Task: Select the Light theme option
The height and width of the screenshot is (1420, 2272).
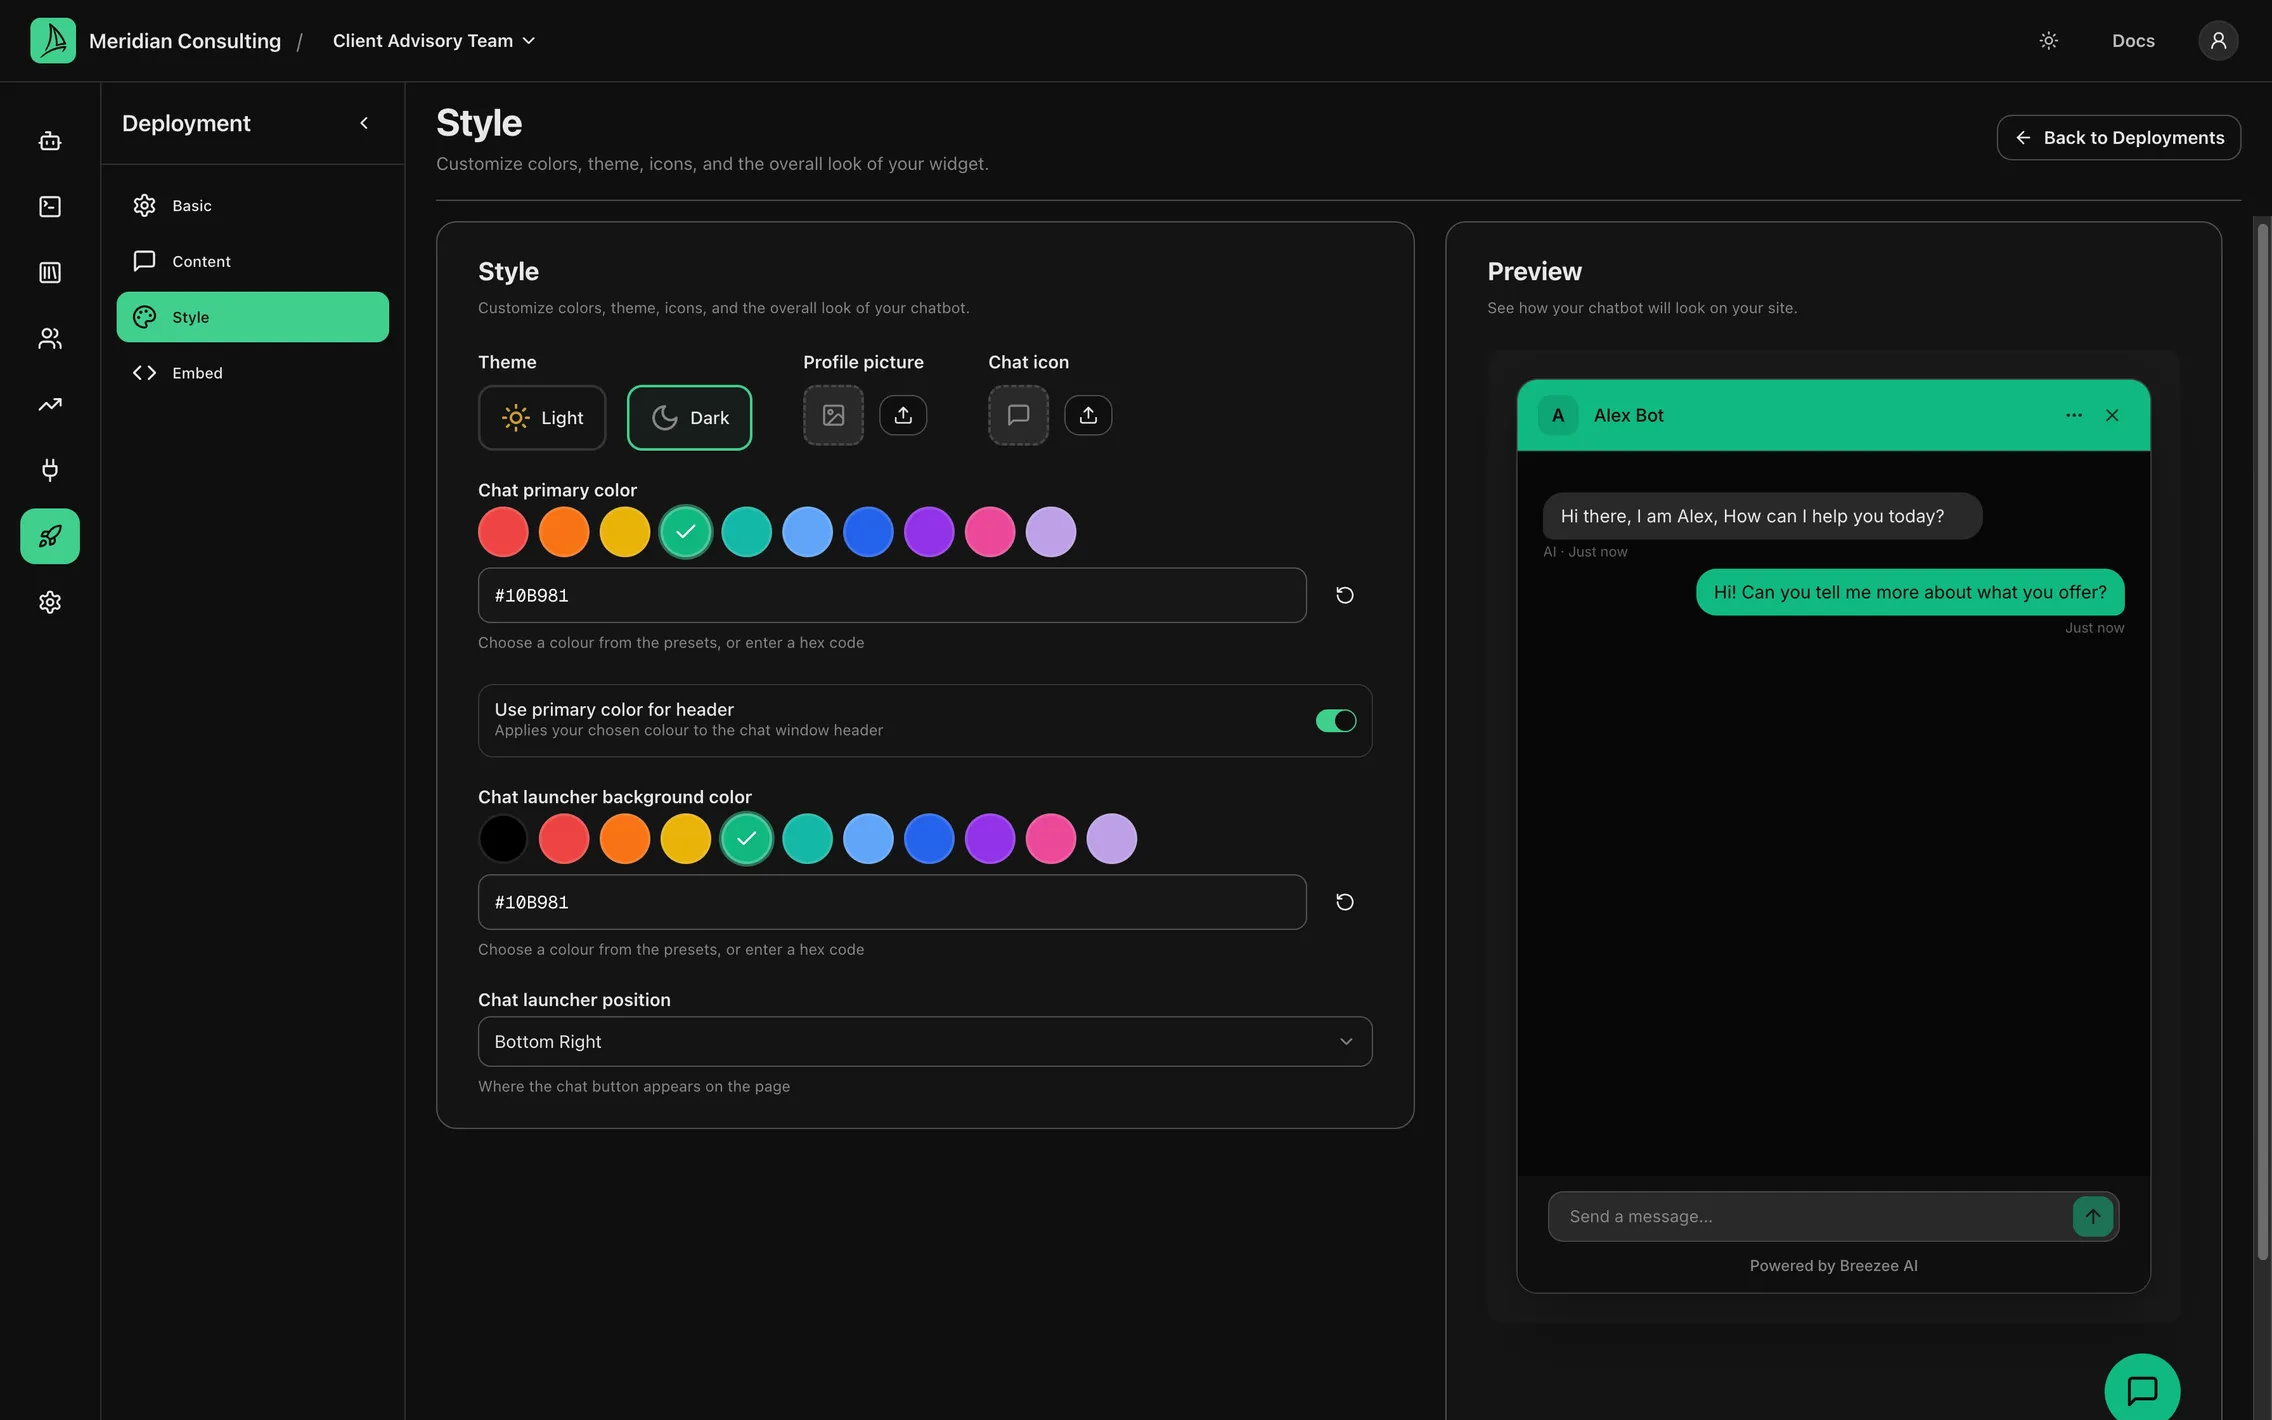Action: [x=542, y=418]
